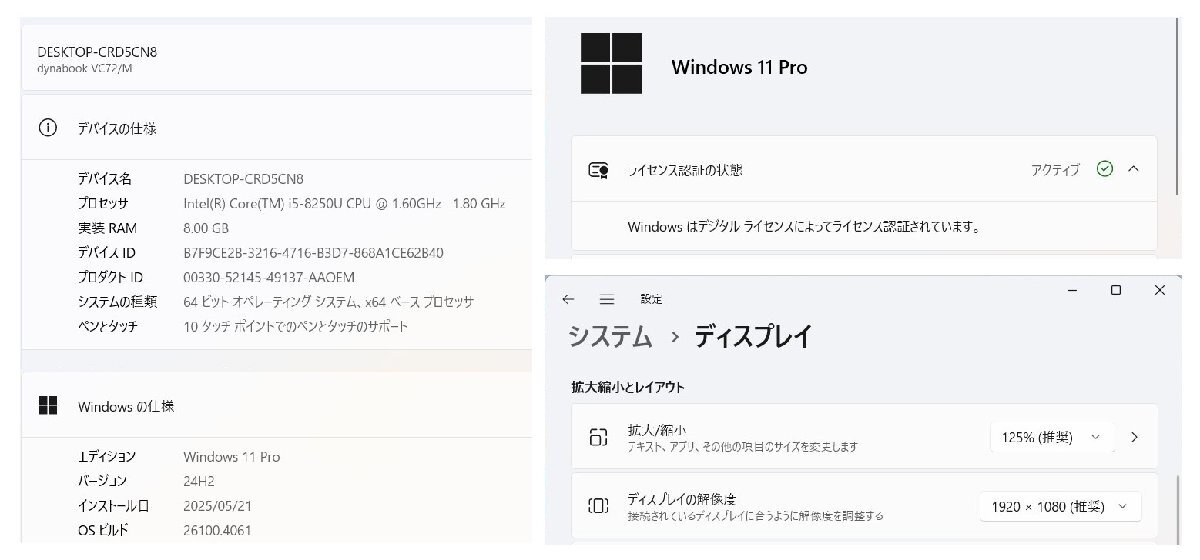
Task: Click the ディスプレイの解像度 row
Action: pos(864,507)
